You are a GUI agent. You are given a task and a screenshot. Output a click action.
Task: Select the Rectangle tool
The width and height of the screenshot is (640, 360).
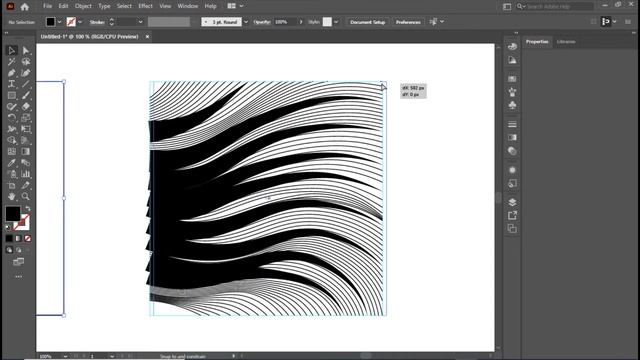11,96
